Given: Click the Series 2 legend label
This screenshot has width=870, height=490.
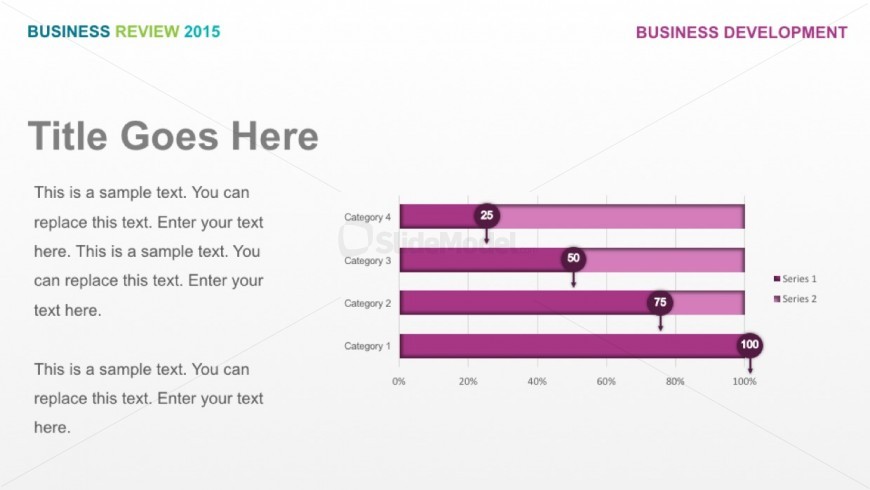Looking at the screenshot, I should 800,299.
